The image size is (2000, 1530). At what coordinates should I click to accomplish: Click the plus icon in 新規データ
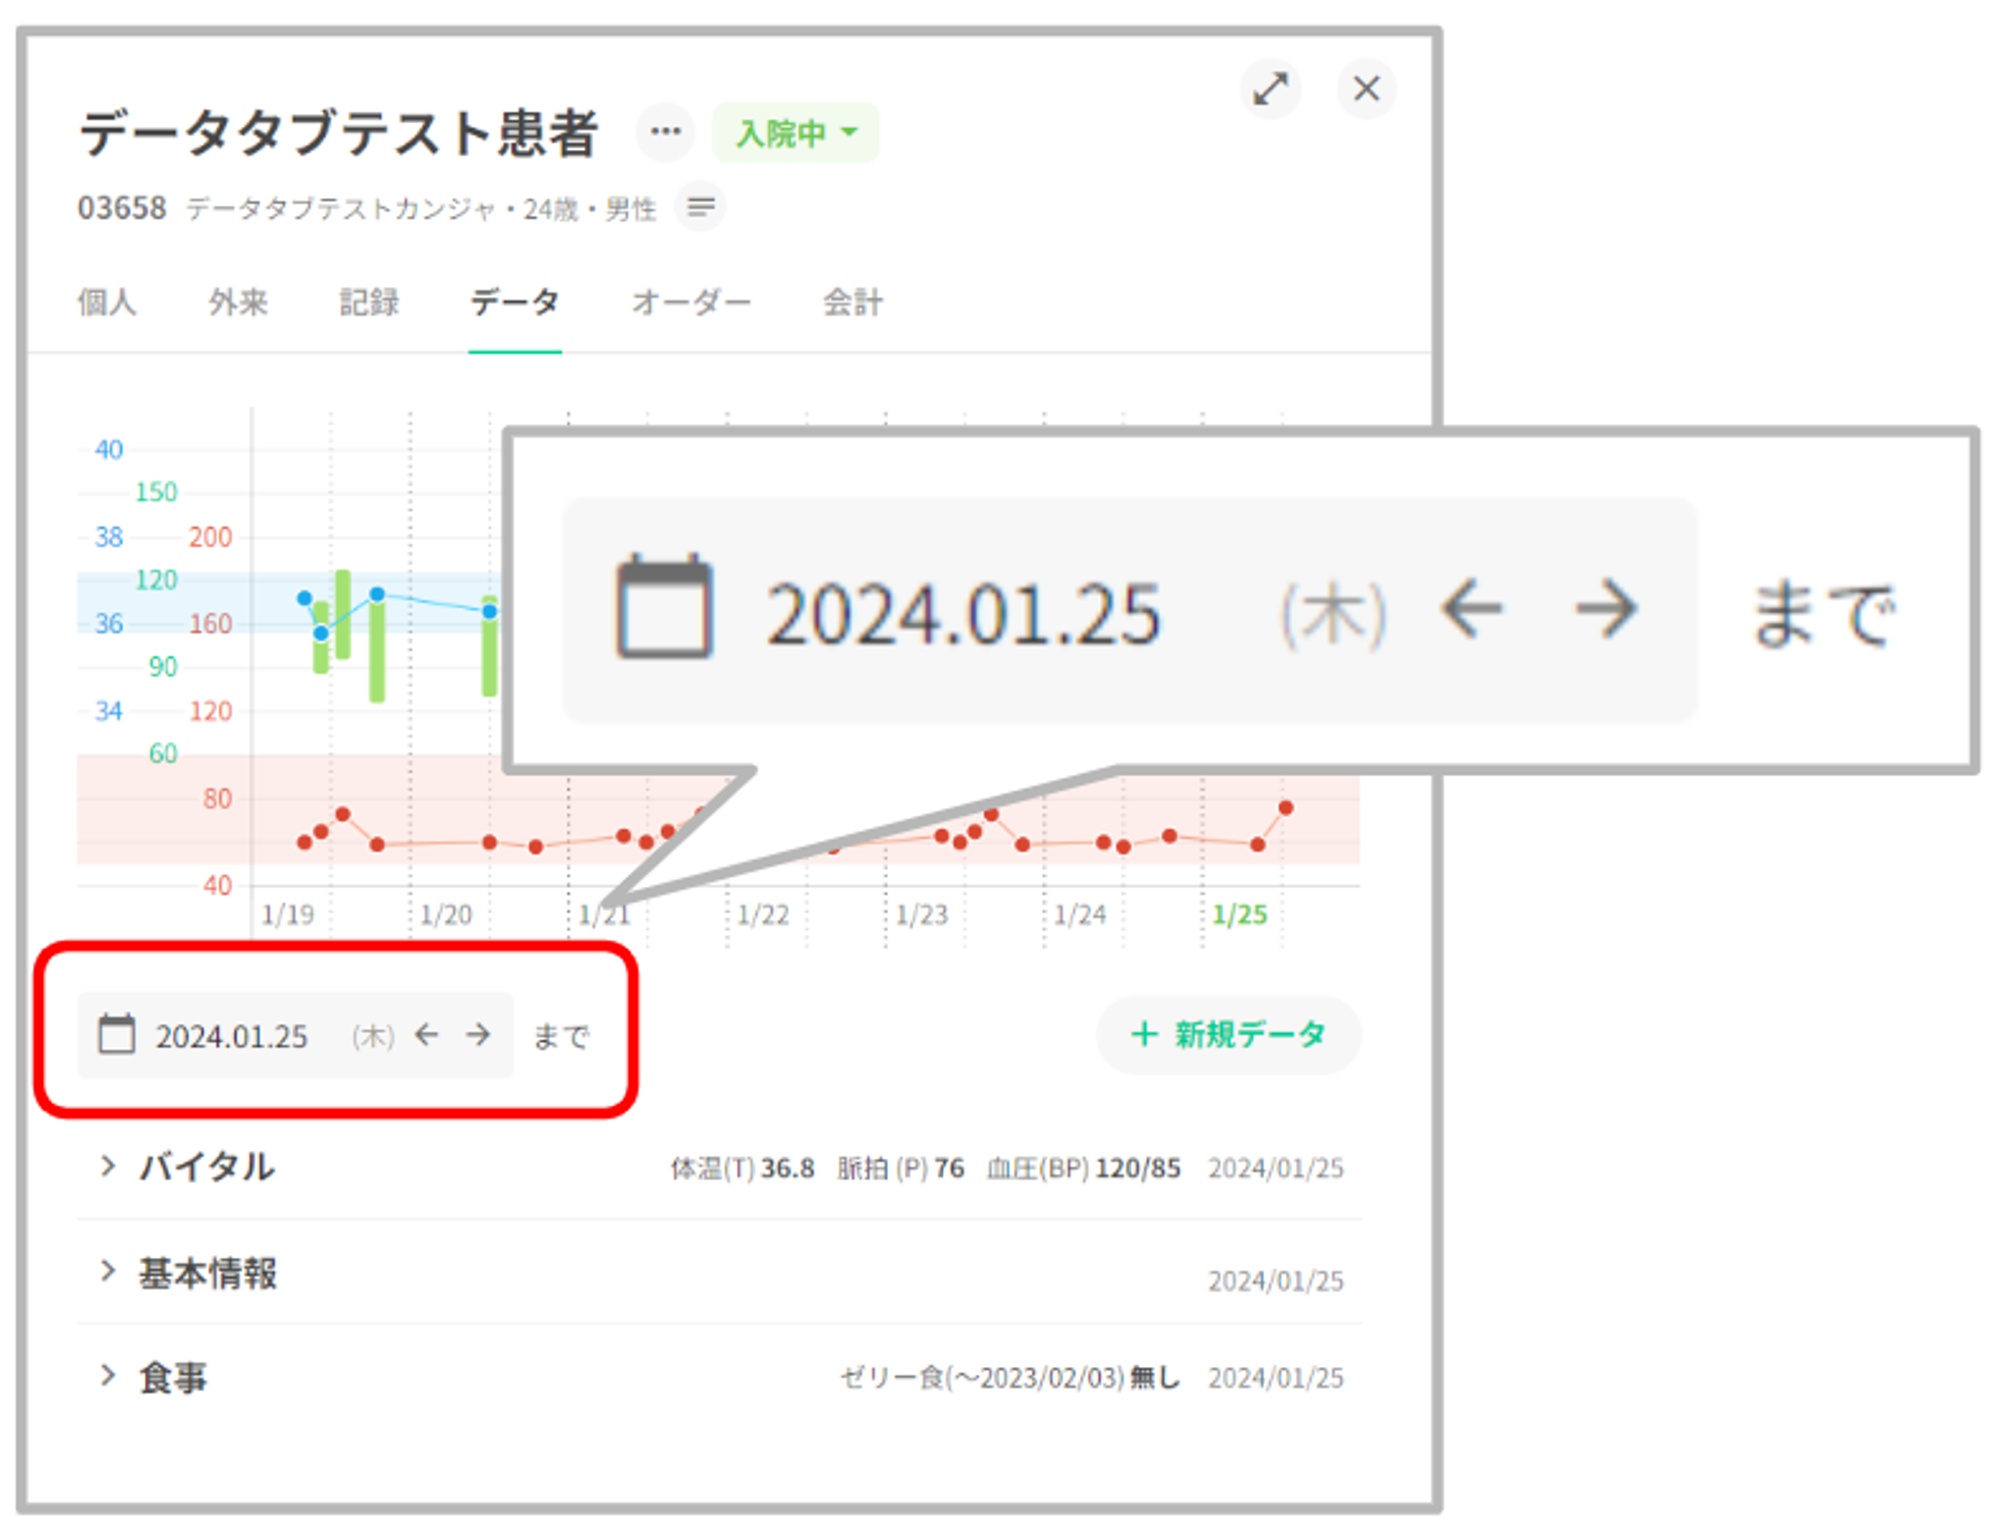tap(1143, 1034)
